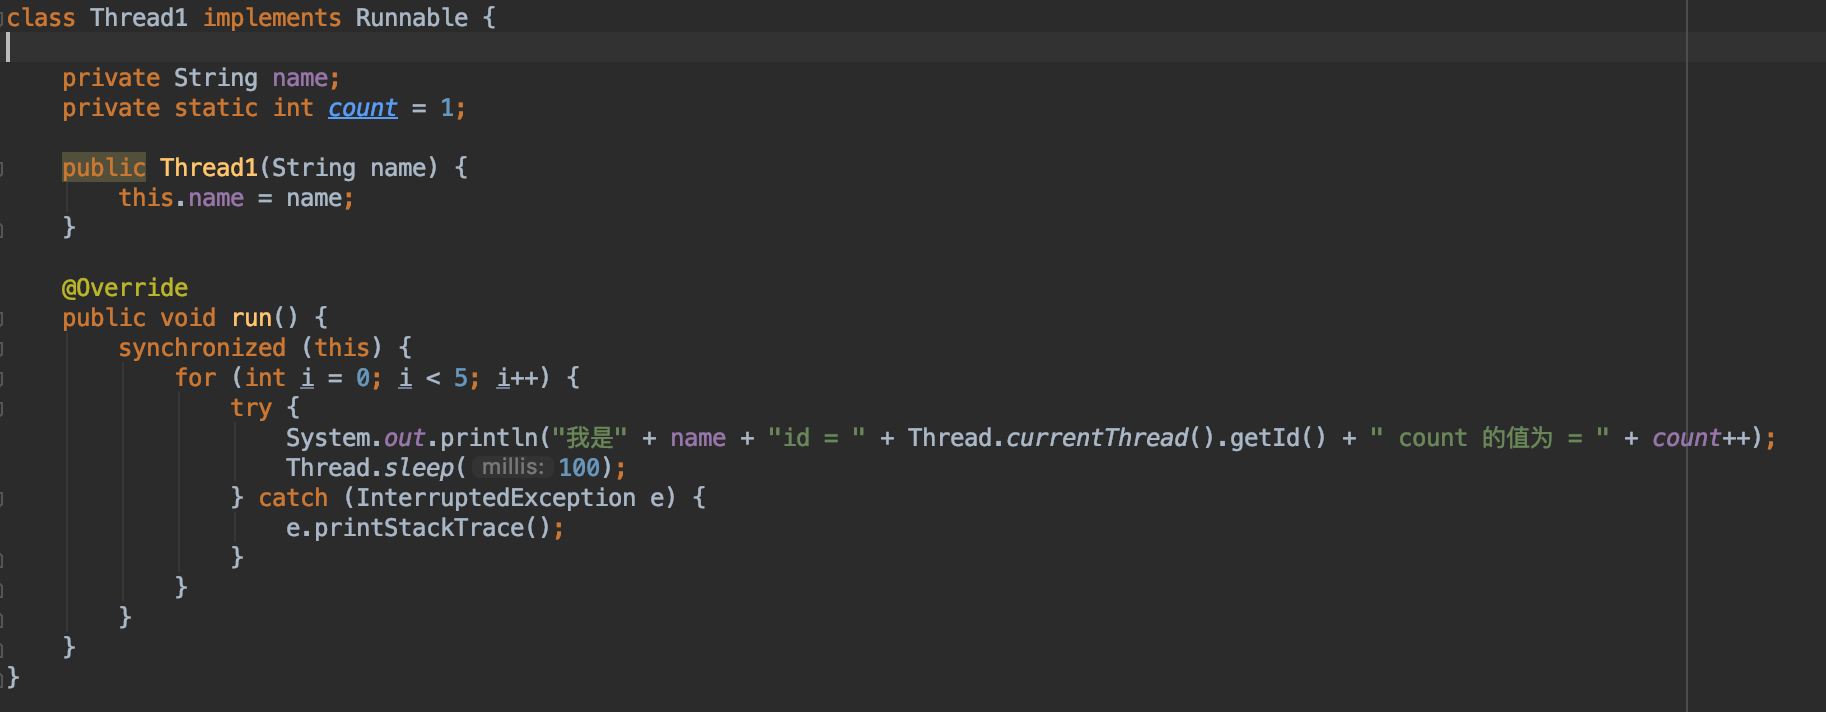Place cursor on @Override annotation

point(125,288)
